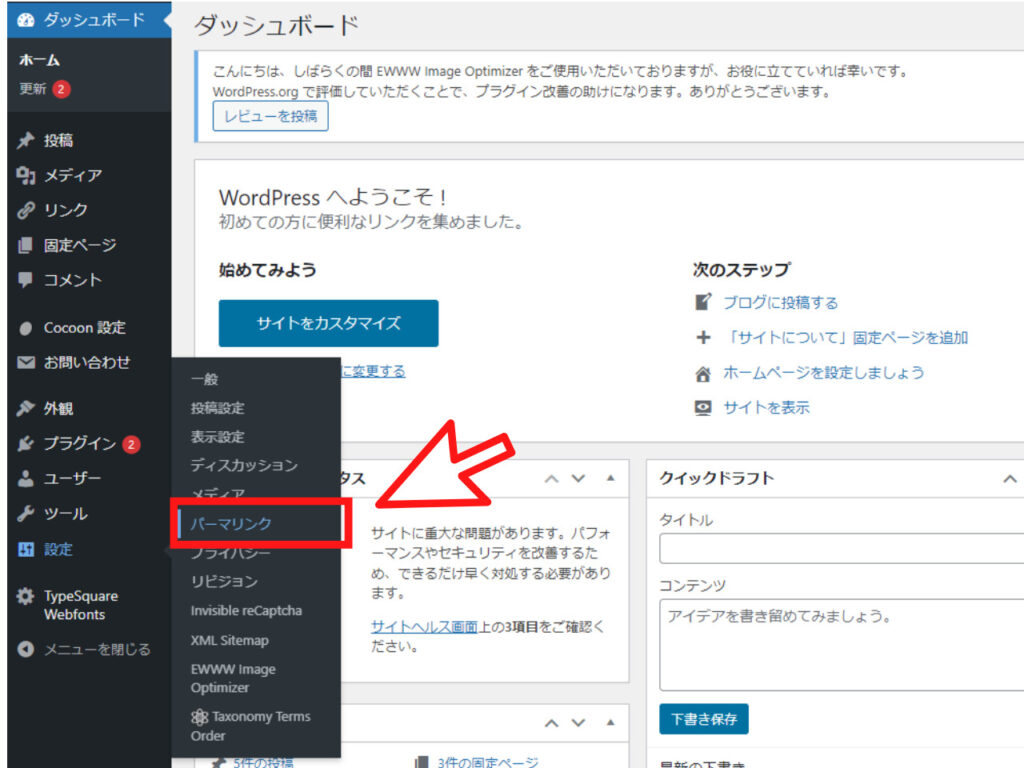Open サイトヘルス画面 link
This screenshot has width=1024, height=768.
[424, 626]
